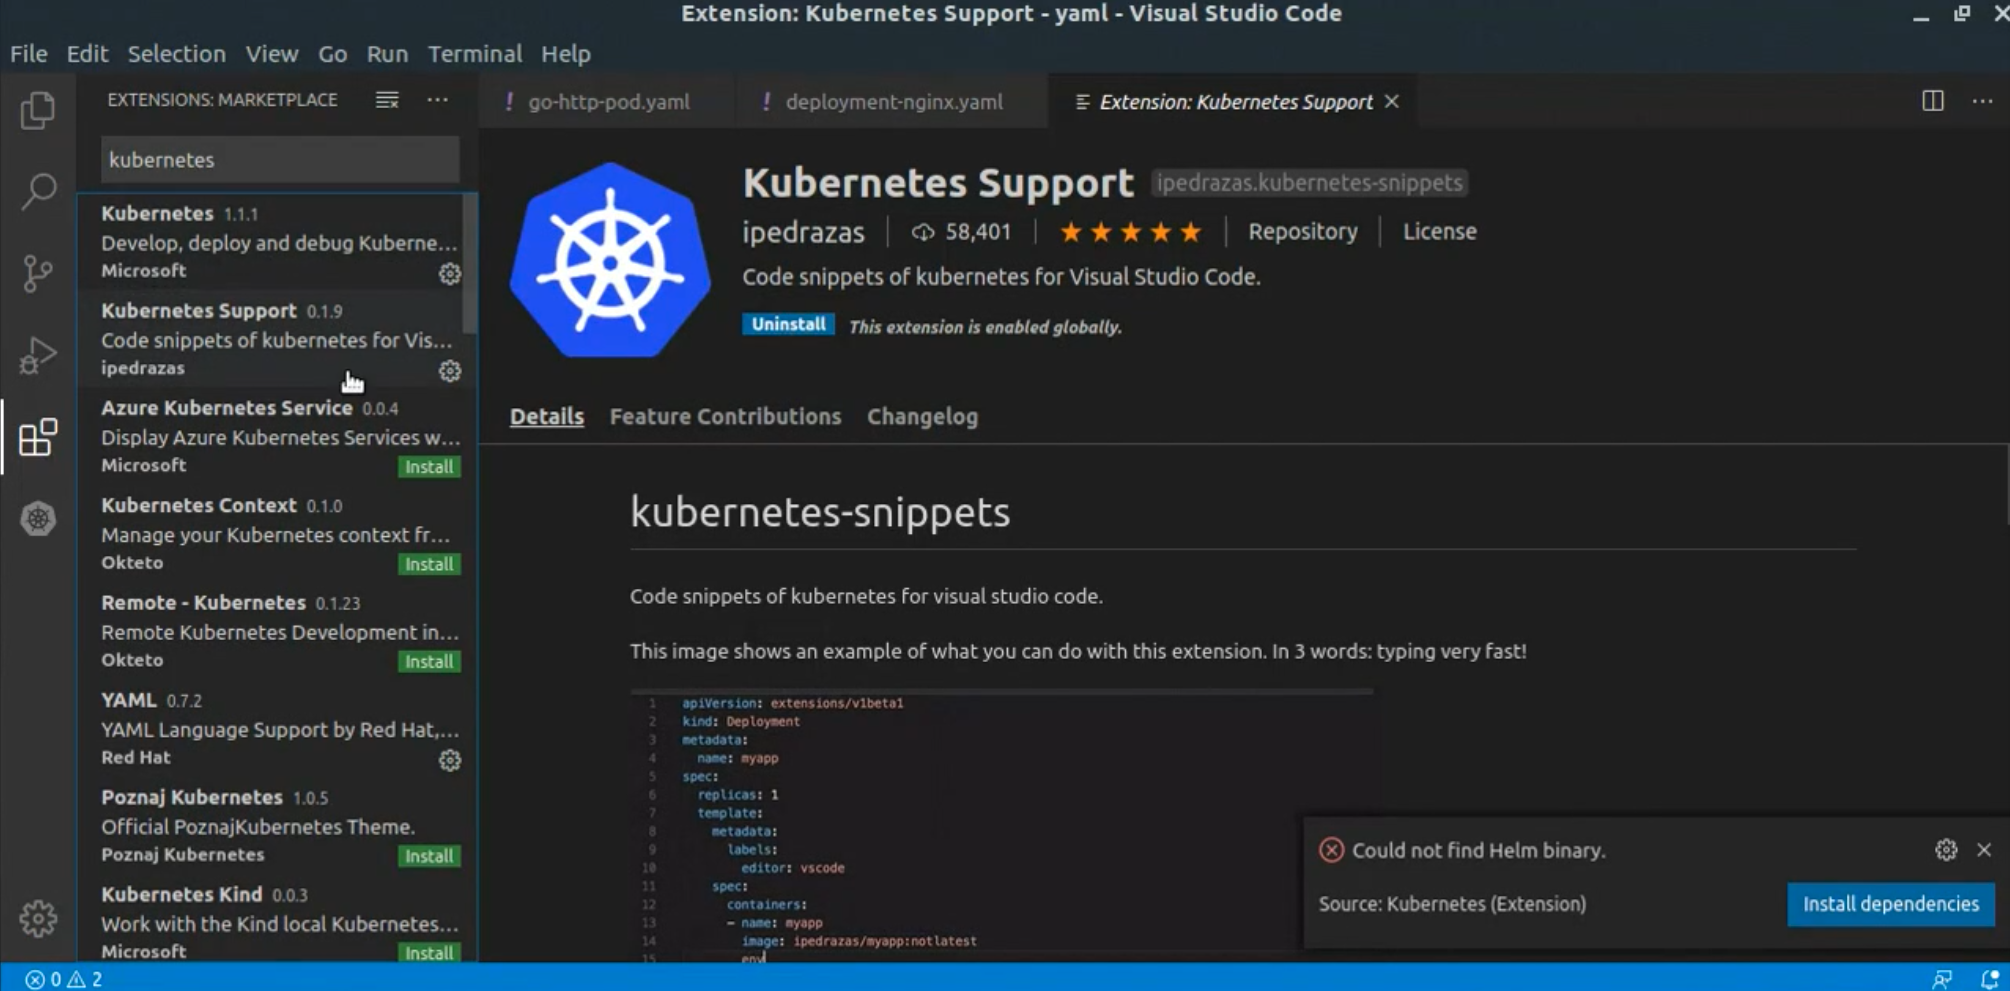
Task: Open manage gear for YAML extension
Action: (450, 760)
